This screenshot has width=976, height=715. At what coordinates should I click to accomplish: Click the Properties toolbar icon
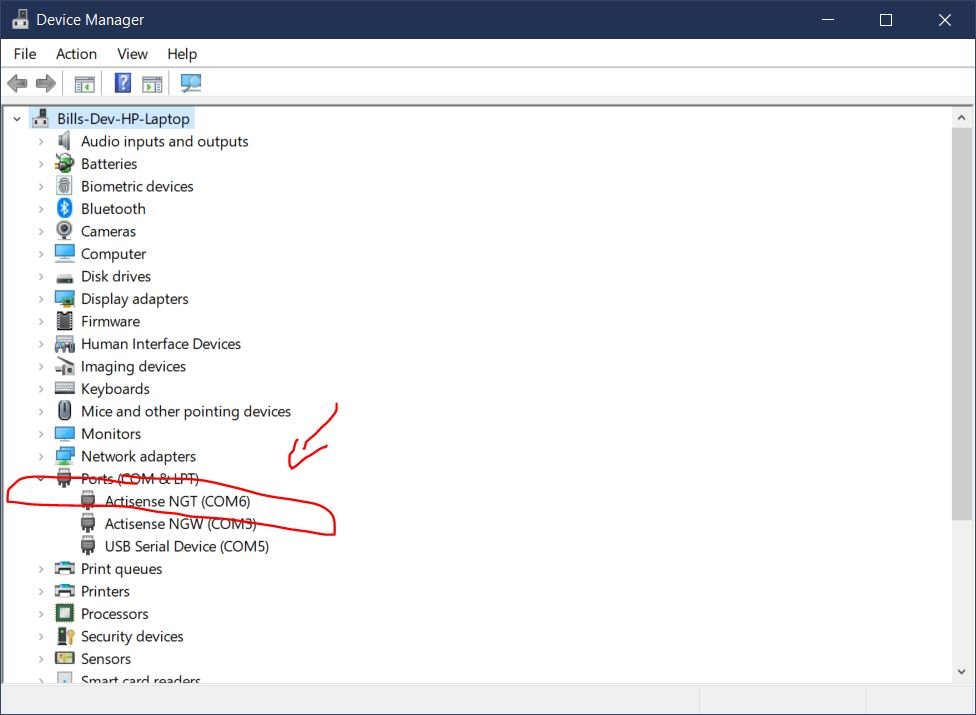85,84
